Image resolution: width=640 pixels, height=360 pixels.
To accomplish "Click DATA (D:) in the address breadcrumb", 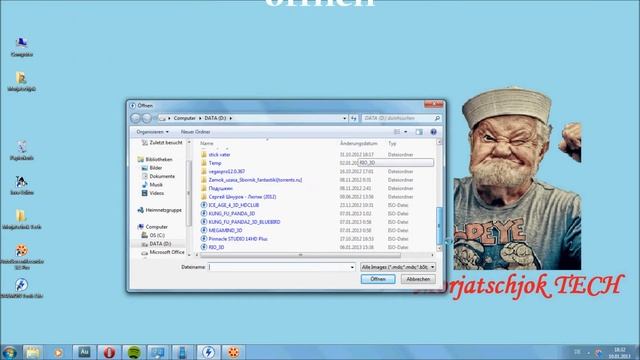I will click(215, 118).
